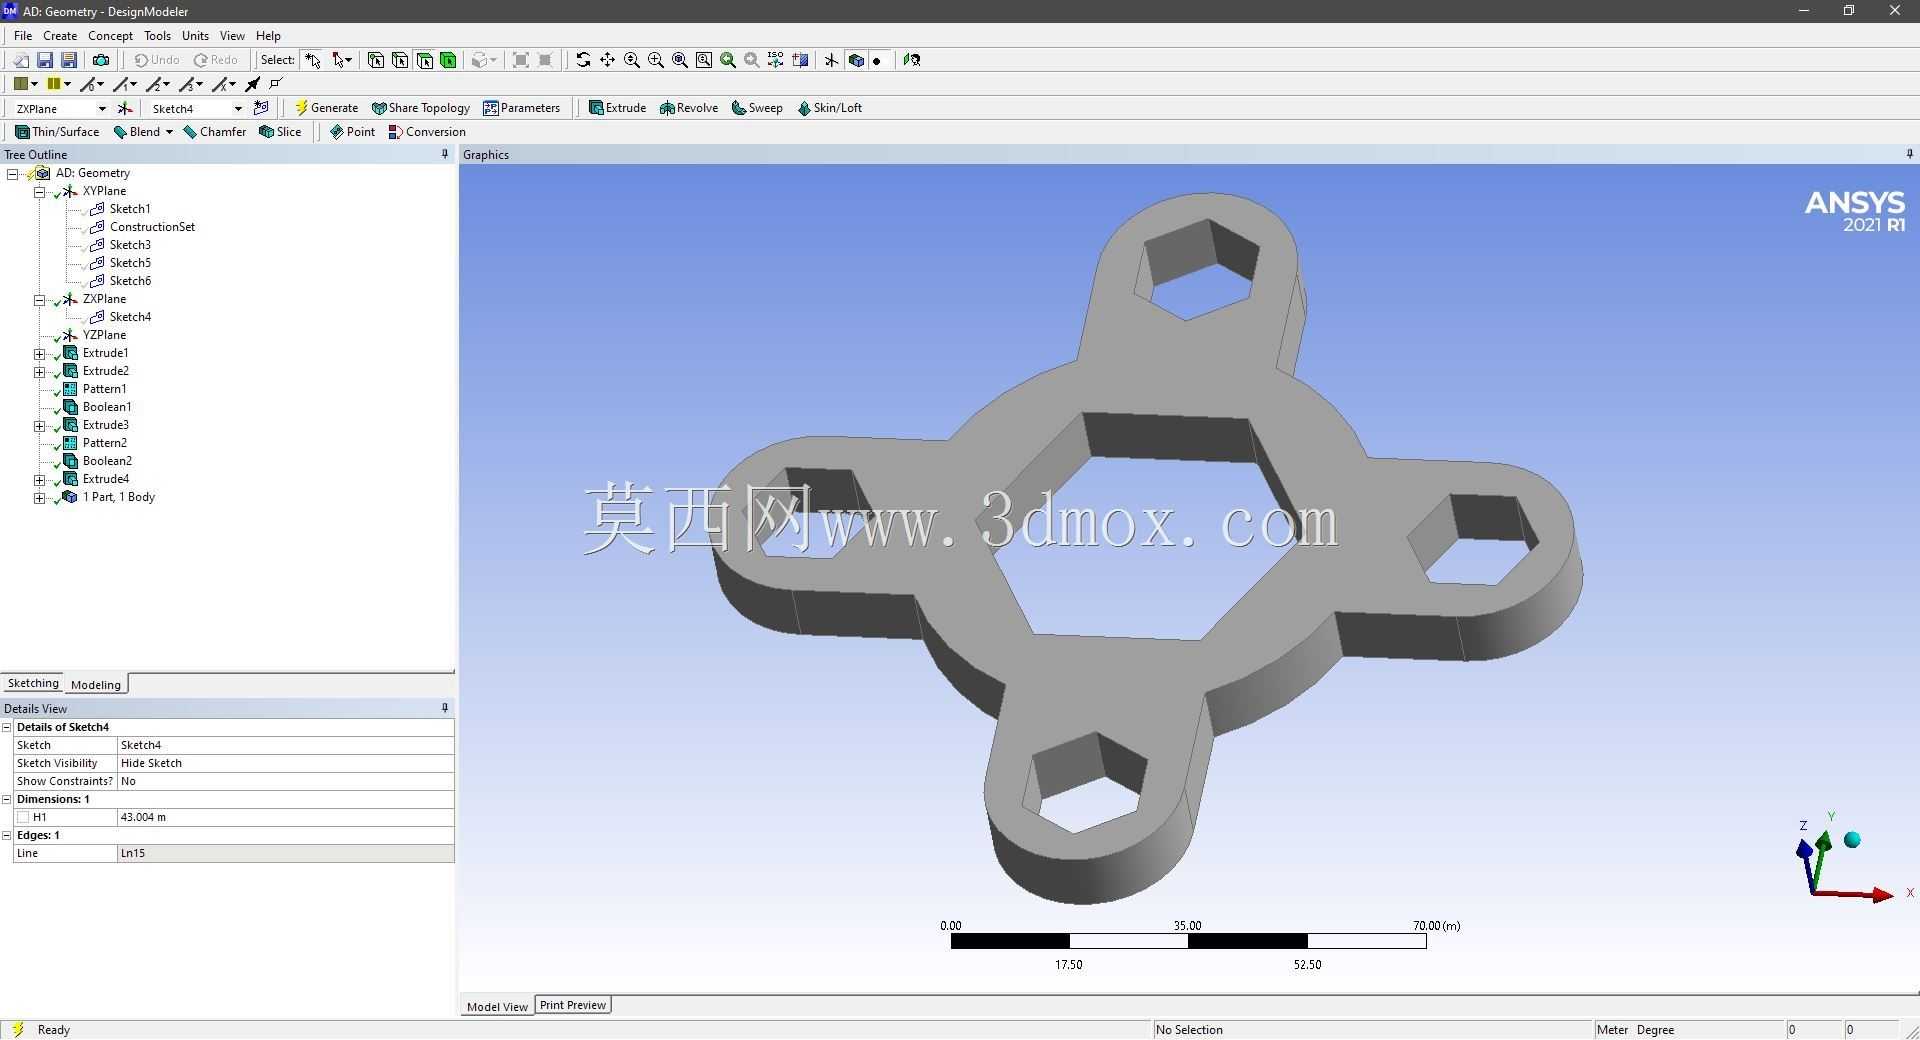Click the Save project icon
The image size is (1920, 1040).
(45, 60)
